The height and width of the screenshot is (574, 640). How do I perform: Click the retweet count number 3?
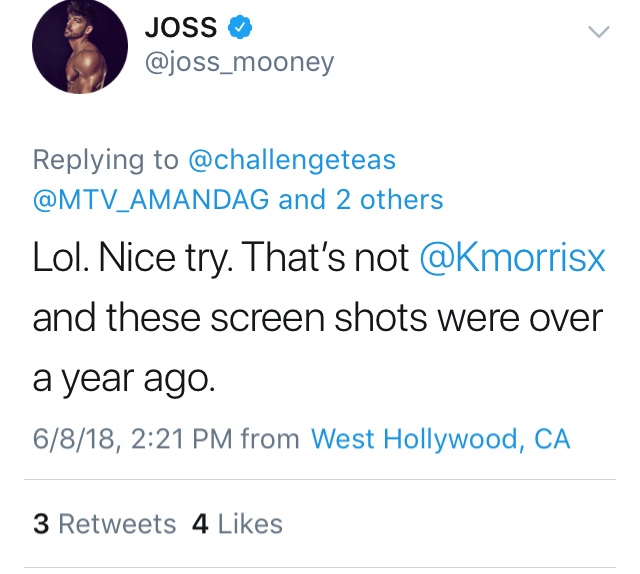[x=41, y=524]
